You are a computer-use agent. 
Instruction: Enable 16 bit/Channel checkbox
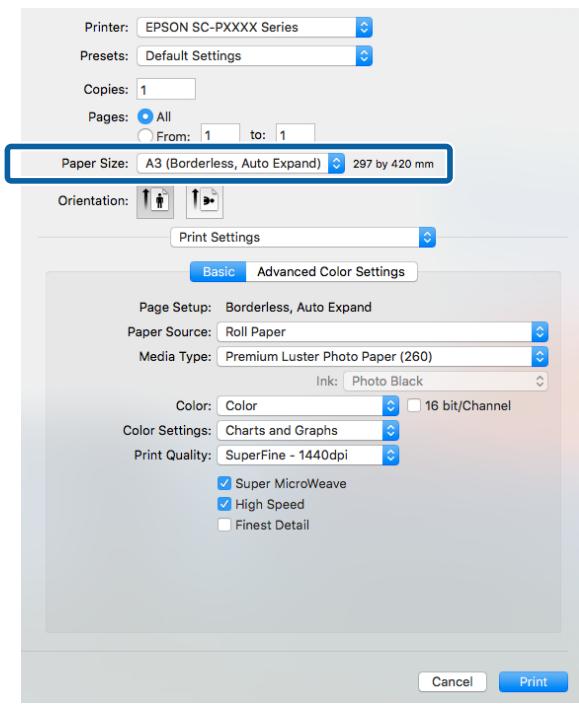(x=413, y=405)
